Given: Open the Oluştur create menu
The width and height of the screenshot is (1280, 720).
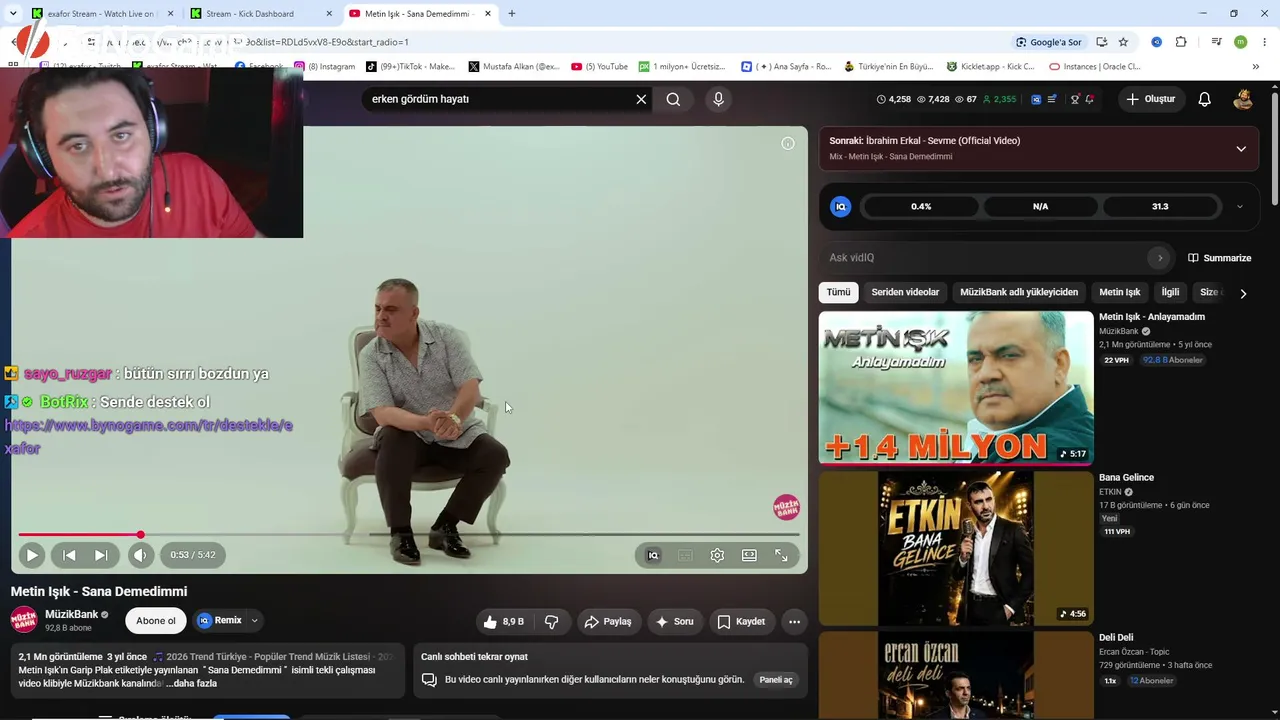Looking at the screenshot, I should tap(1150, 99).
